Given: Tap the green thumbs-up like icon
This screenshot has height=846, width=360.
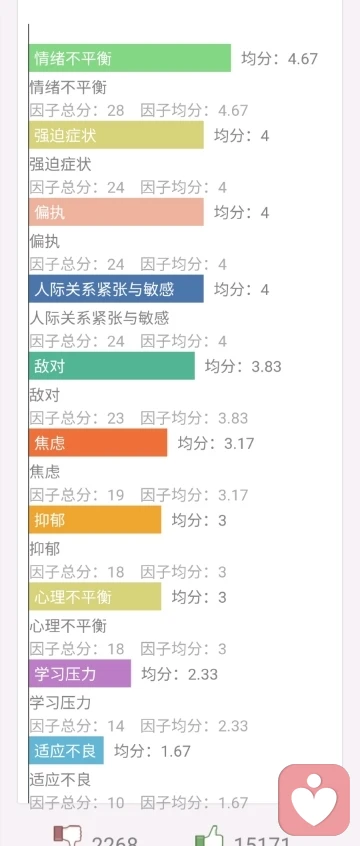Looking at the screenshot, I should (x=209, y=835).
